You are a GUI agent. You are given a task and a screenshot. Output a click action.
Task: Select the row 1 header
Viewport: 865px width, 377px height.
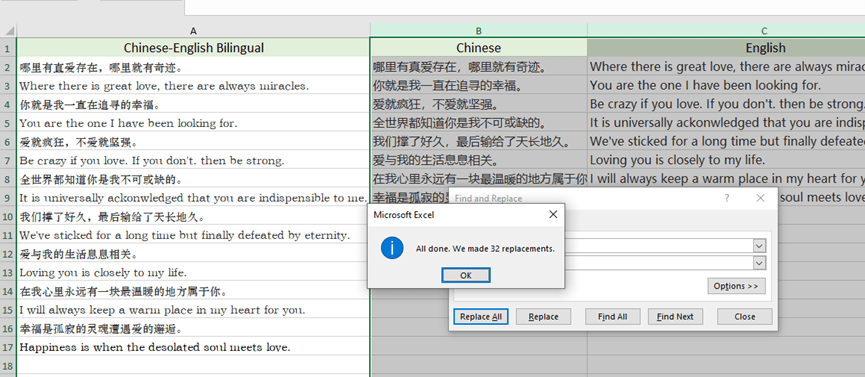pyautogui.click(x=8, y=48)
